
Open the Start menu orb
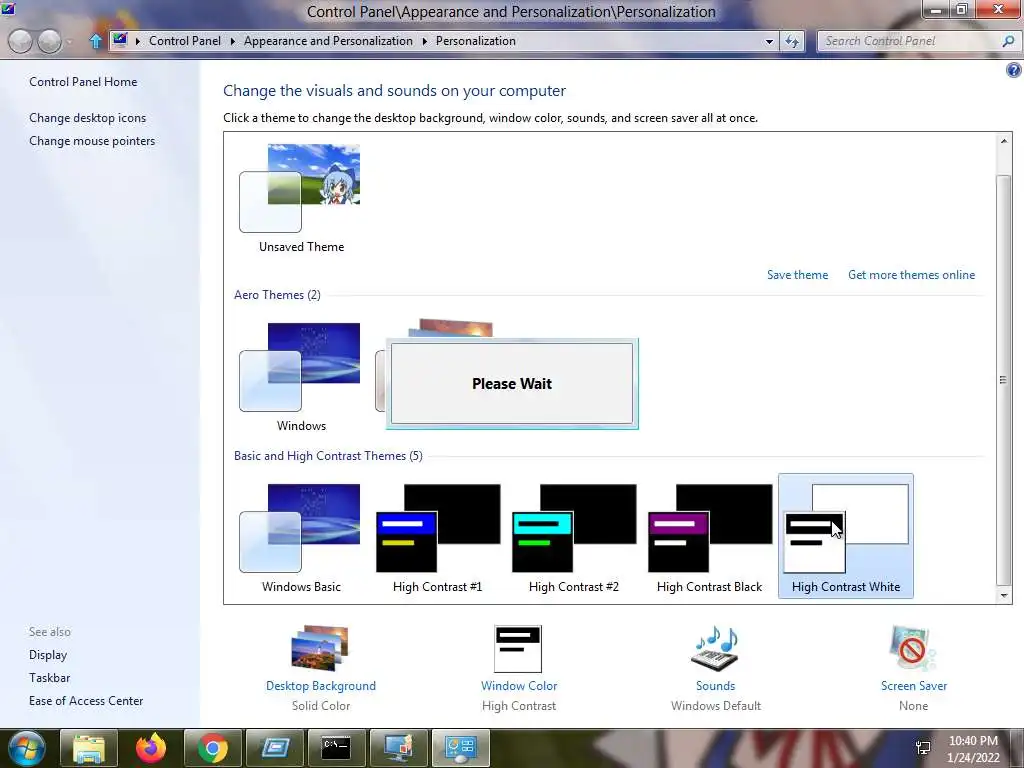[27, 748]
